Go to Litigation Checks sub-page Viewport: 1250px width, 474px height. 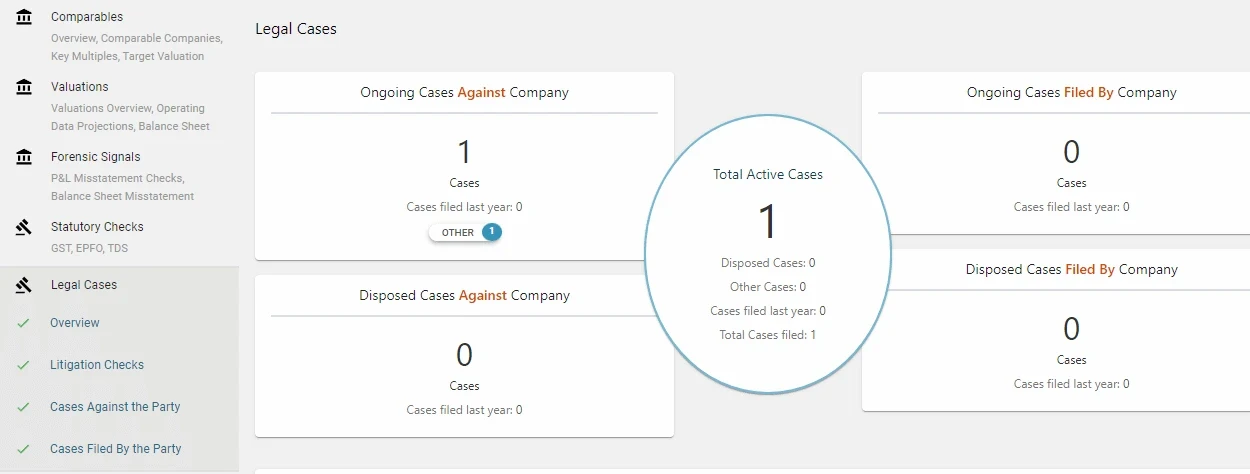(x=97, y=365)
